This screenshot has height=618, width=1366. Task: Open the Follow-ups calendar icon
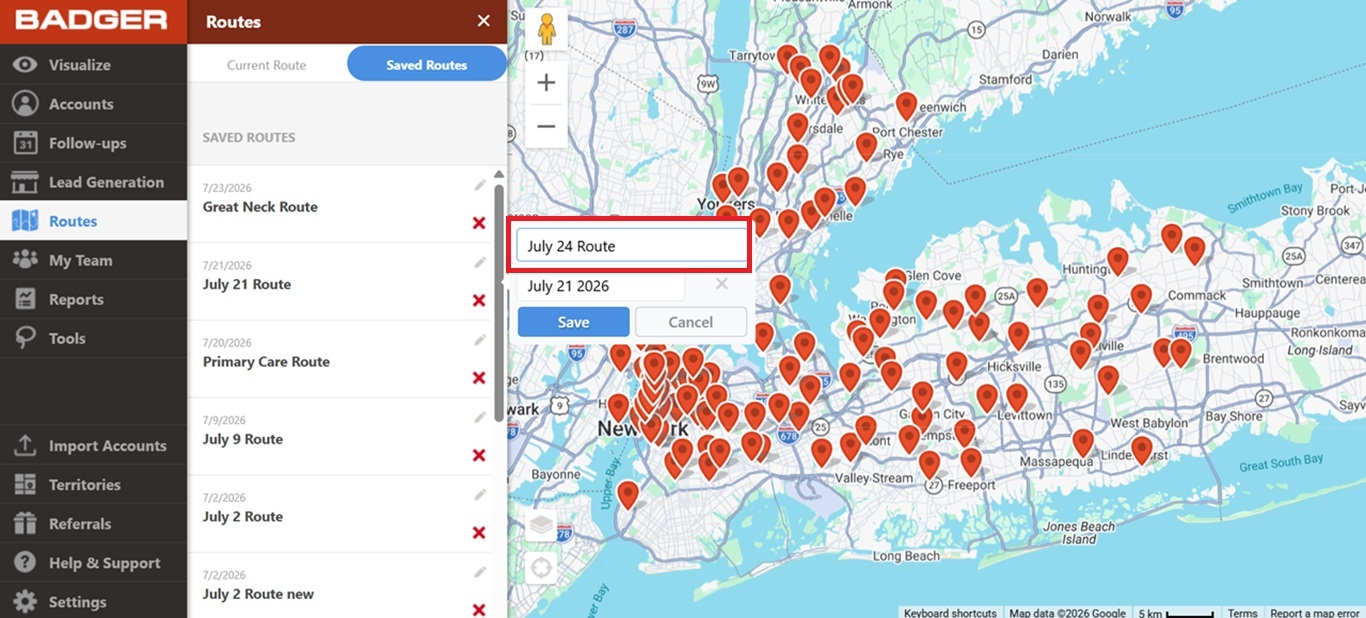coord(25,143)
